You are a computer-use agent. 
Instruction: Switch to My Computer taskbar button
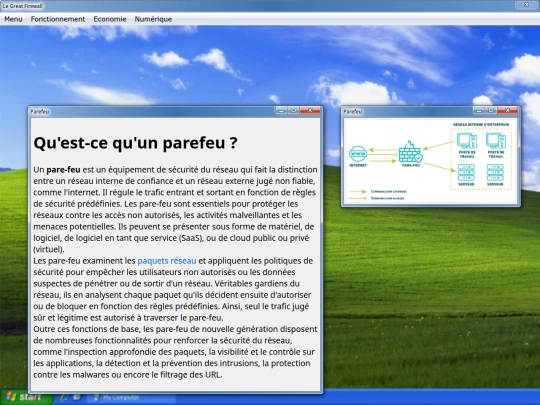[131, 397]
